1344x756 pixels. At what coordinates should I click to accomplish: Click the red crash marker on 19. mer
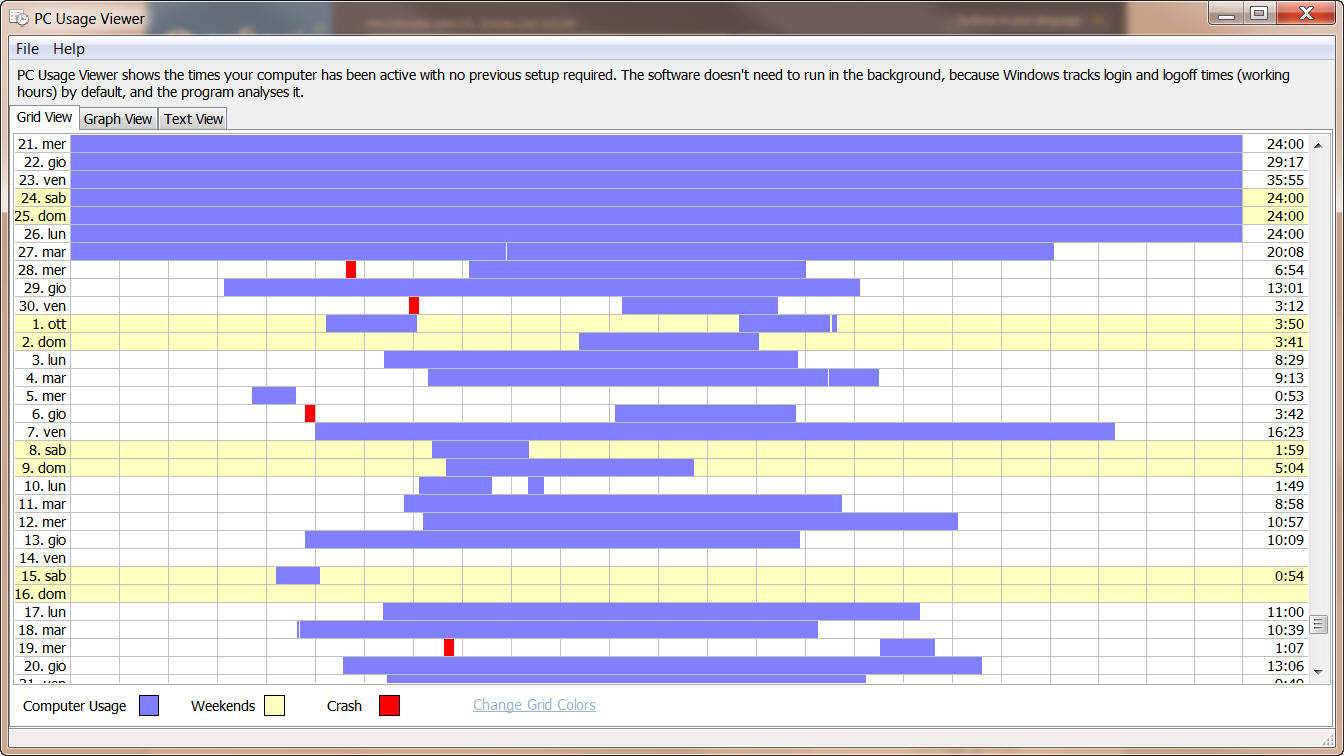tap(449, 648)
